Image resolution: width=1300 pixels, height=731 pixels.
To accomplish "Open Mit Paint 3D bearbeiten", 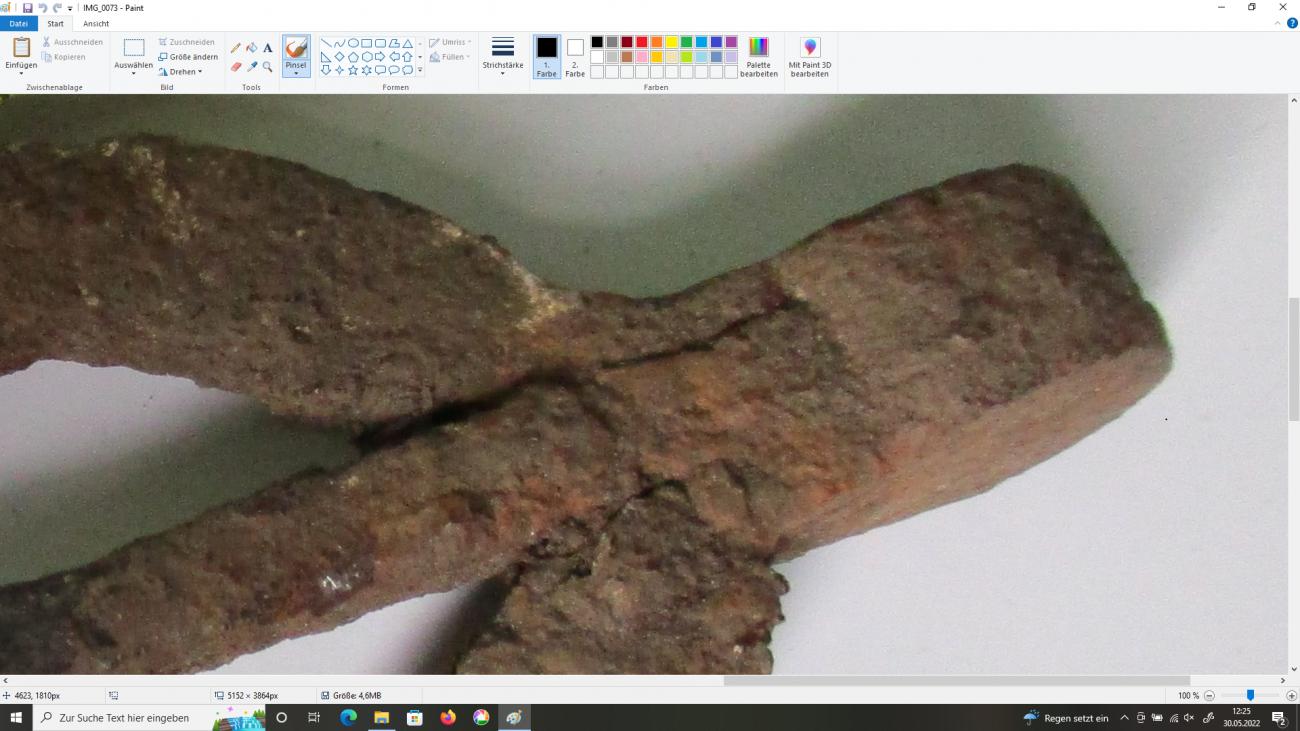I will pos(809,58).
